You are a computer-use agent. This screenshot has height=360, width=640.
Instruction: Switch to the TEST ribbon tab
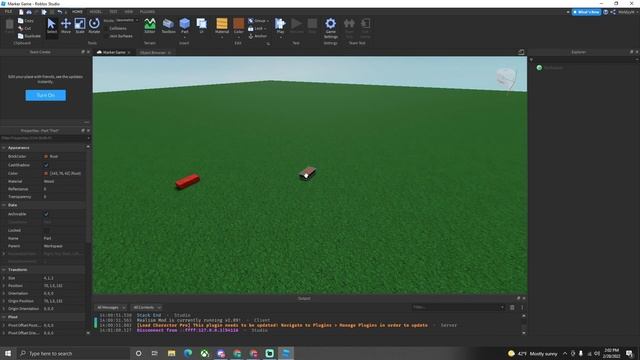(x=113, y=12)
